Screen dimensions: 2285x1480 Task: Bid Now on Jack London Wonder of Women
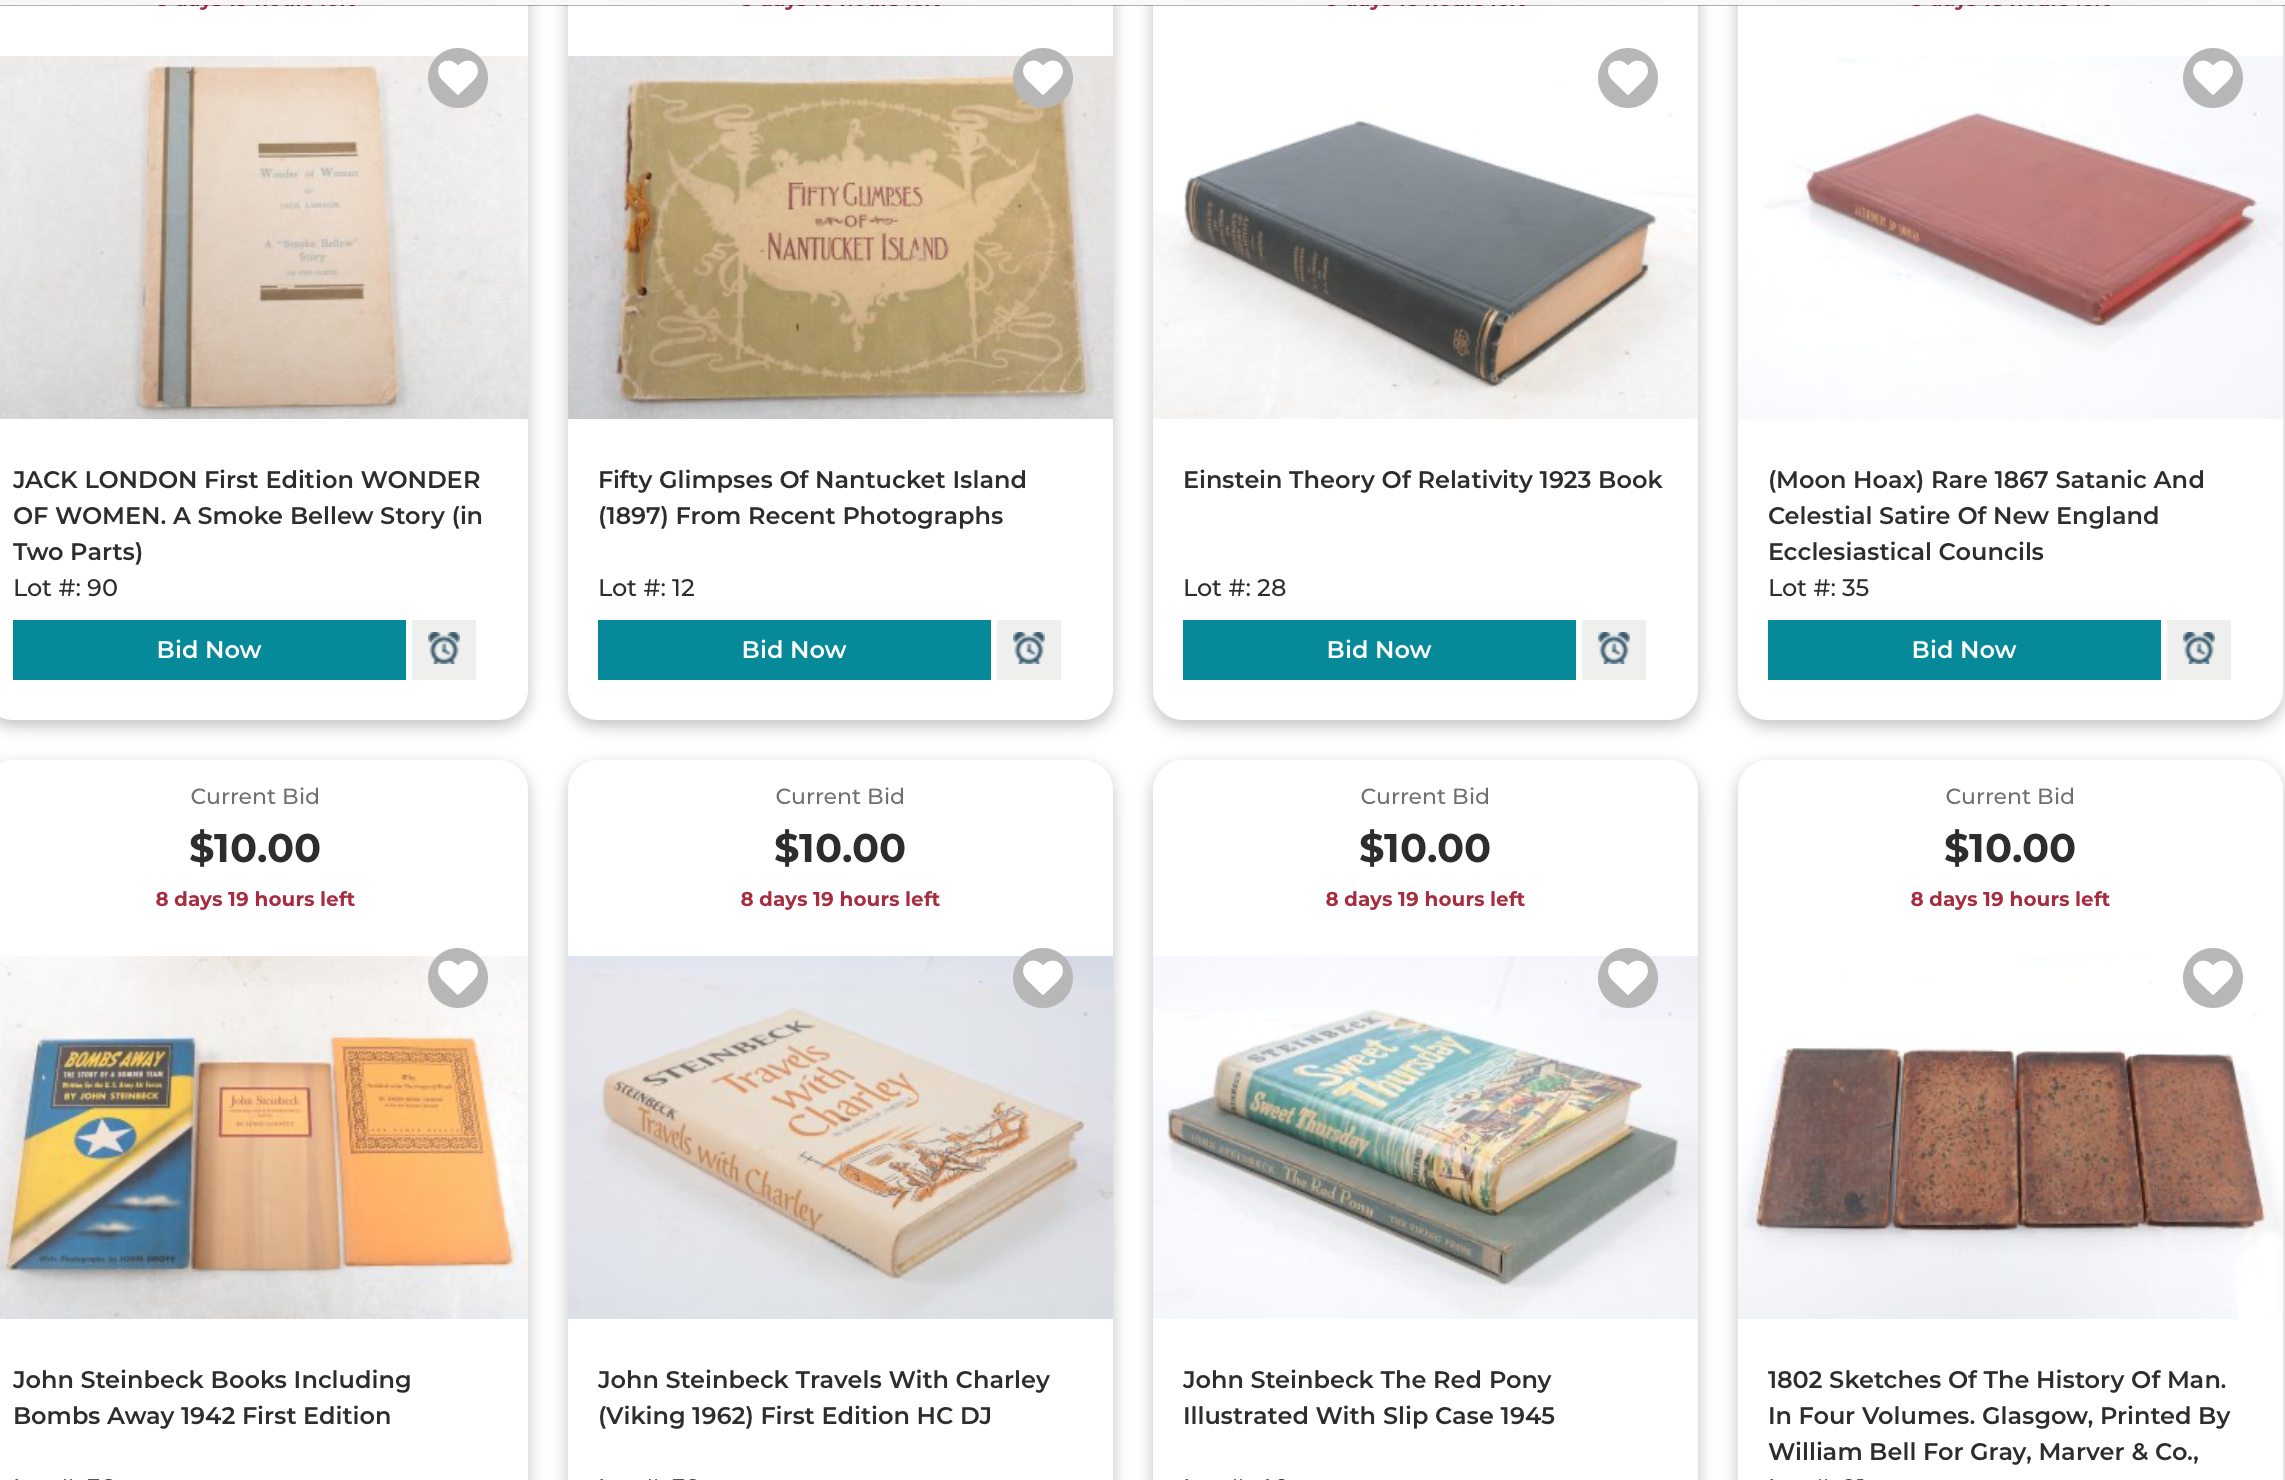209,650
